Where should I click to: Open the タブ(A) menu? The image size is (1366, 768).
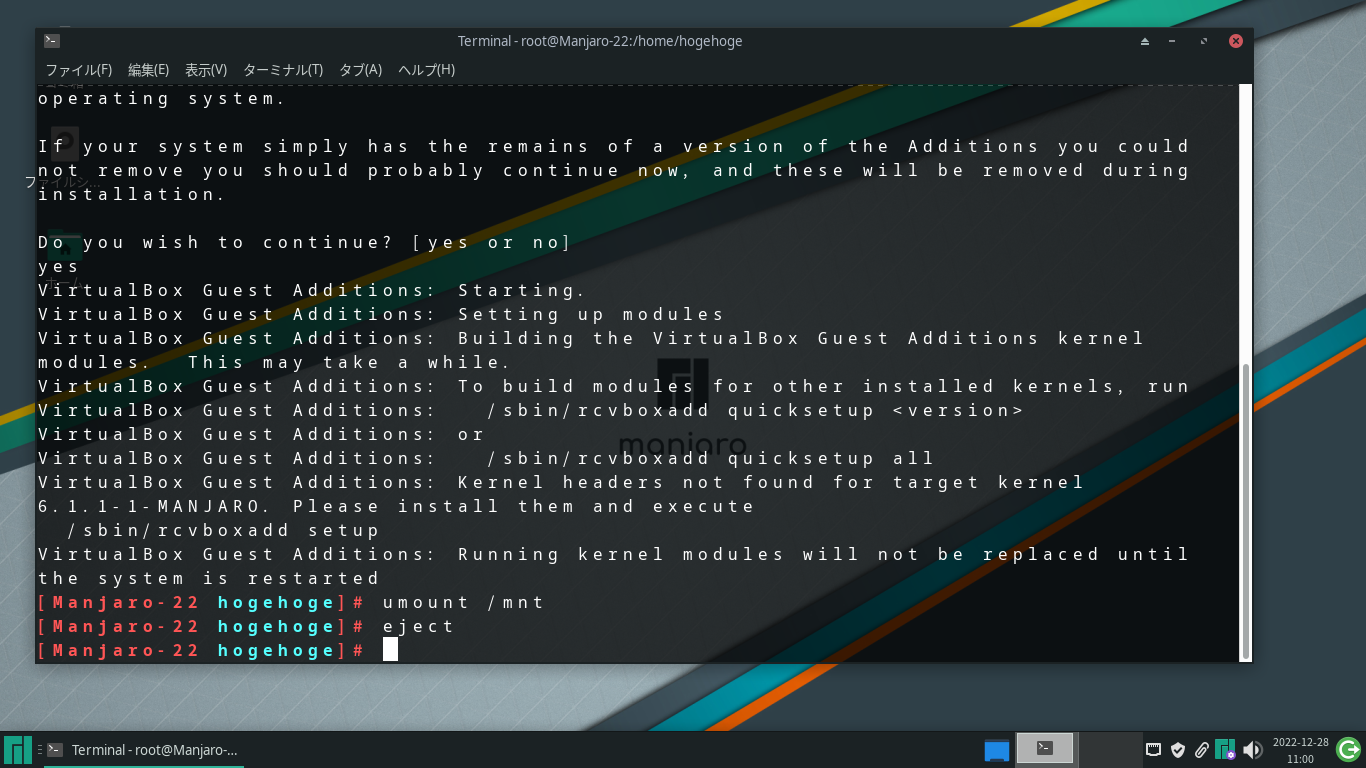(360, 70)
